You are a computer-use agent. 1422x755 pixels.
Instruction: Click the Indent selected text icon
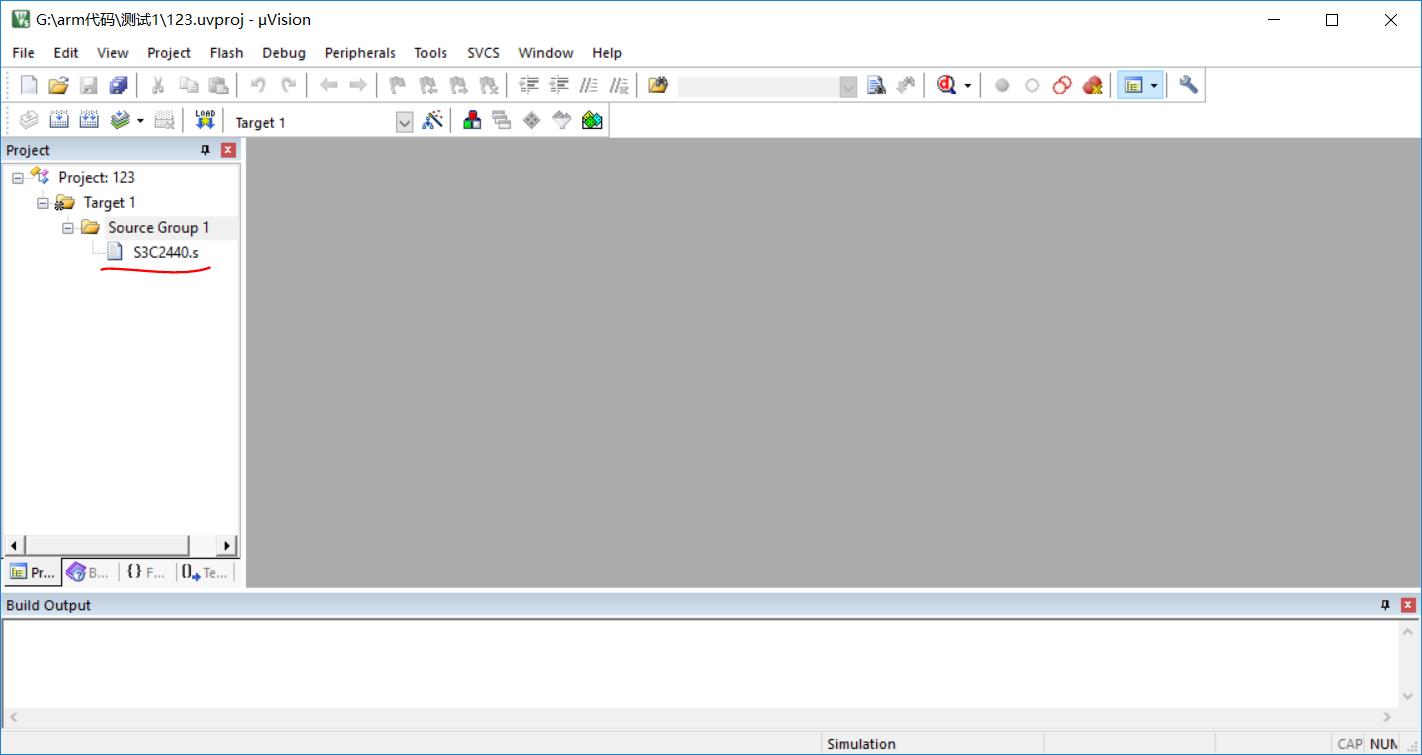[x=529, y=86]
